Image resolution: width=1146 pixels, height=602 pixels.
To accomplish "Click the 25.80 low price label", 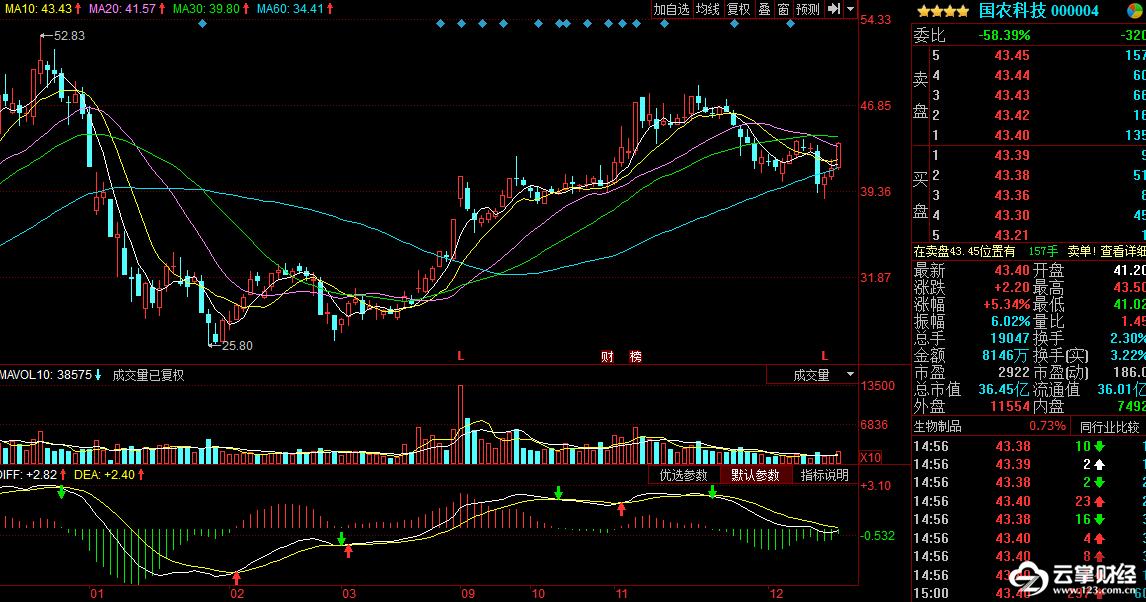I will click(x=237, y=346).
